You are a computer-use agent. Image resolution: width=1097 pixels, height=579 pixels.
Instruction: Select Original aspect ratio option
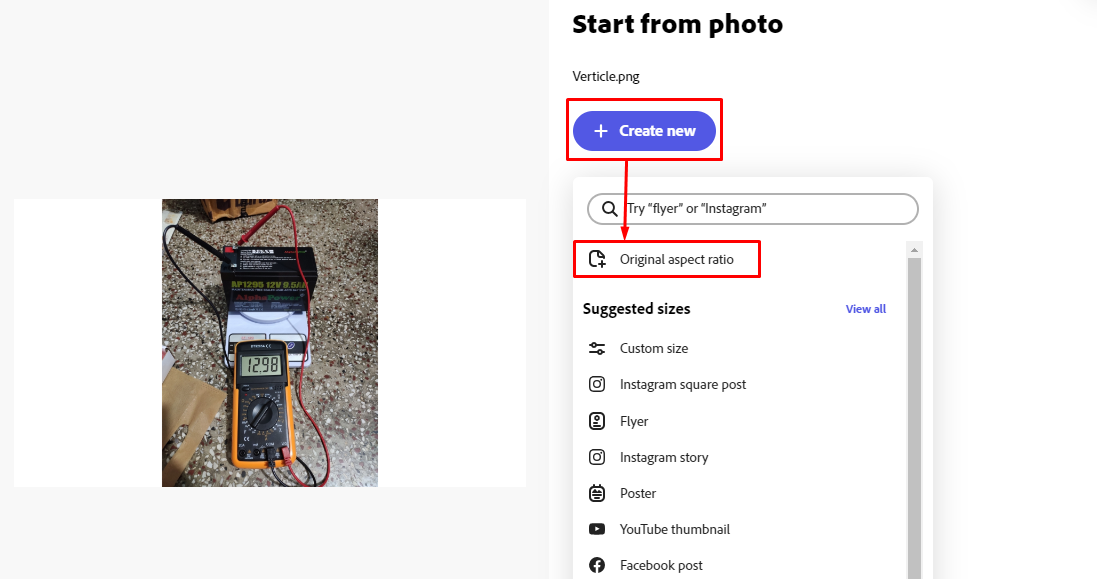(676, 259)
